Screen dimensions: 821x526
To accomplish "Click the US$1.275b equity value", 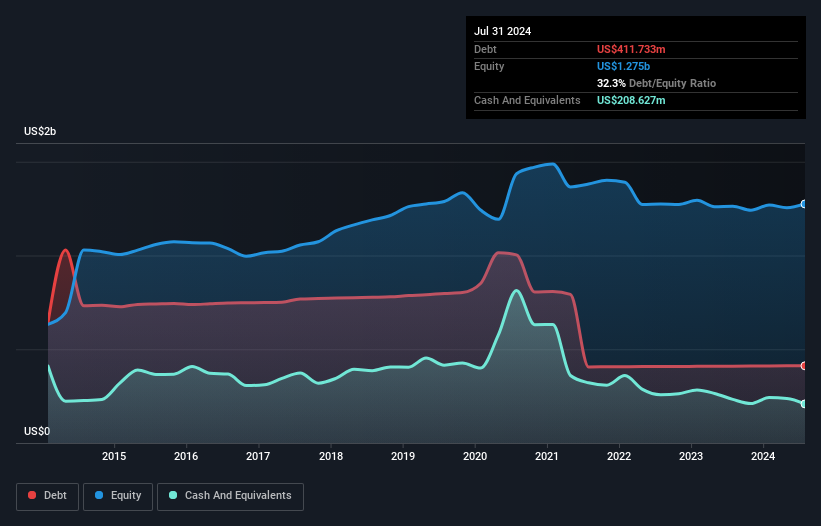I will click(623, 66).
